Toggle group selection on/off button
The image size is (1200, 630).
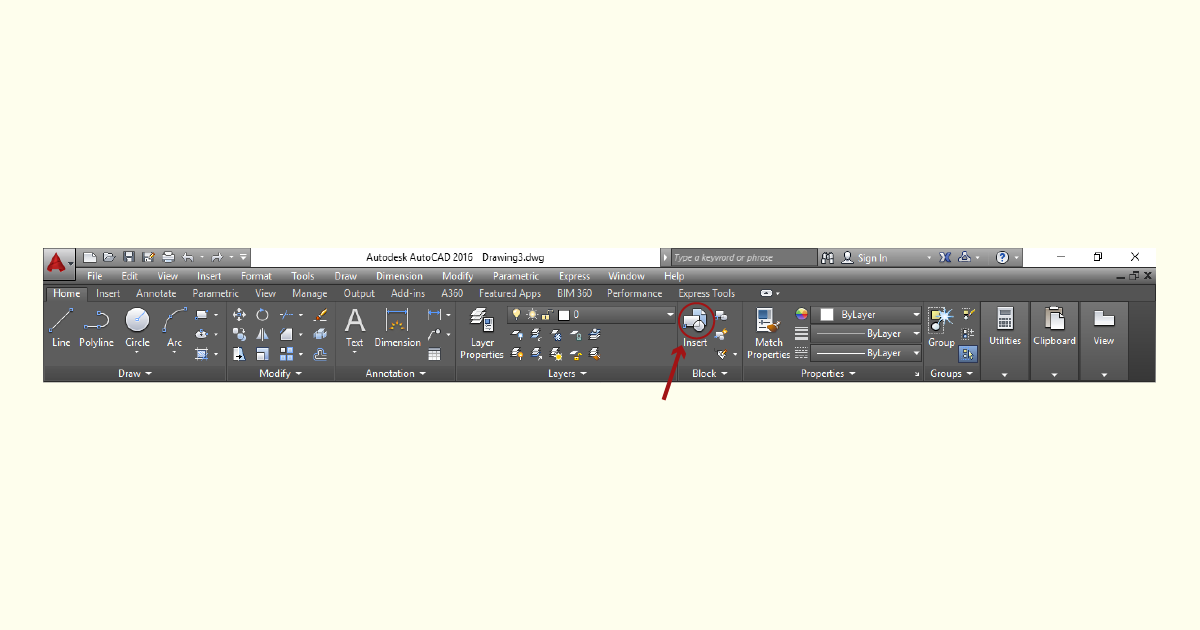[x=968, y=353]
